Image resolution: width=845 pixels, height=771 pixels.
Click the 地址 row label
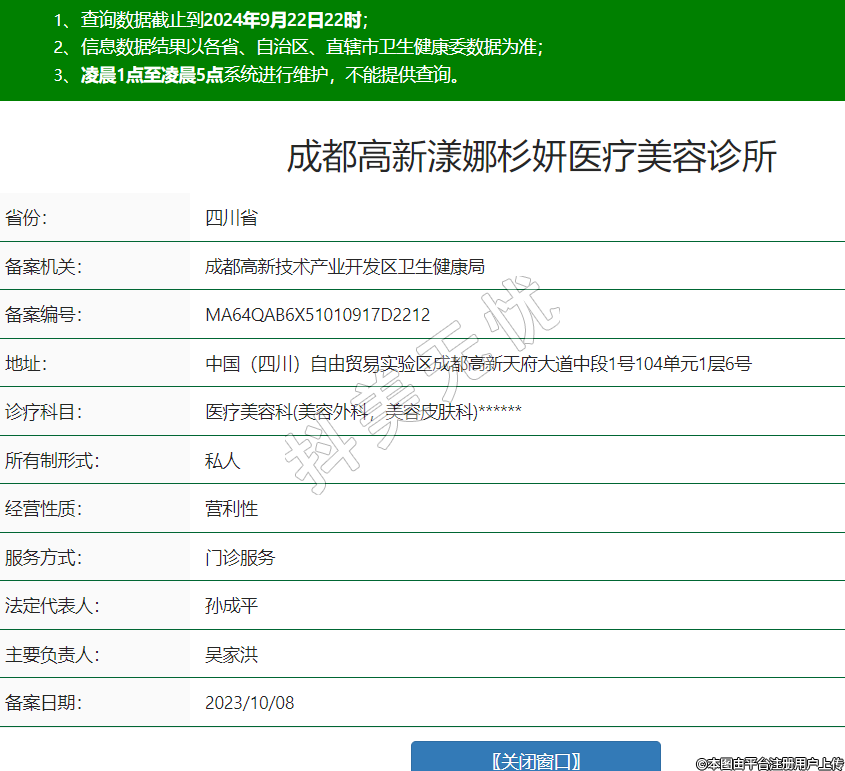[x=26, y=363]
